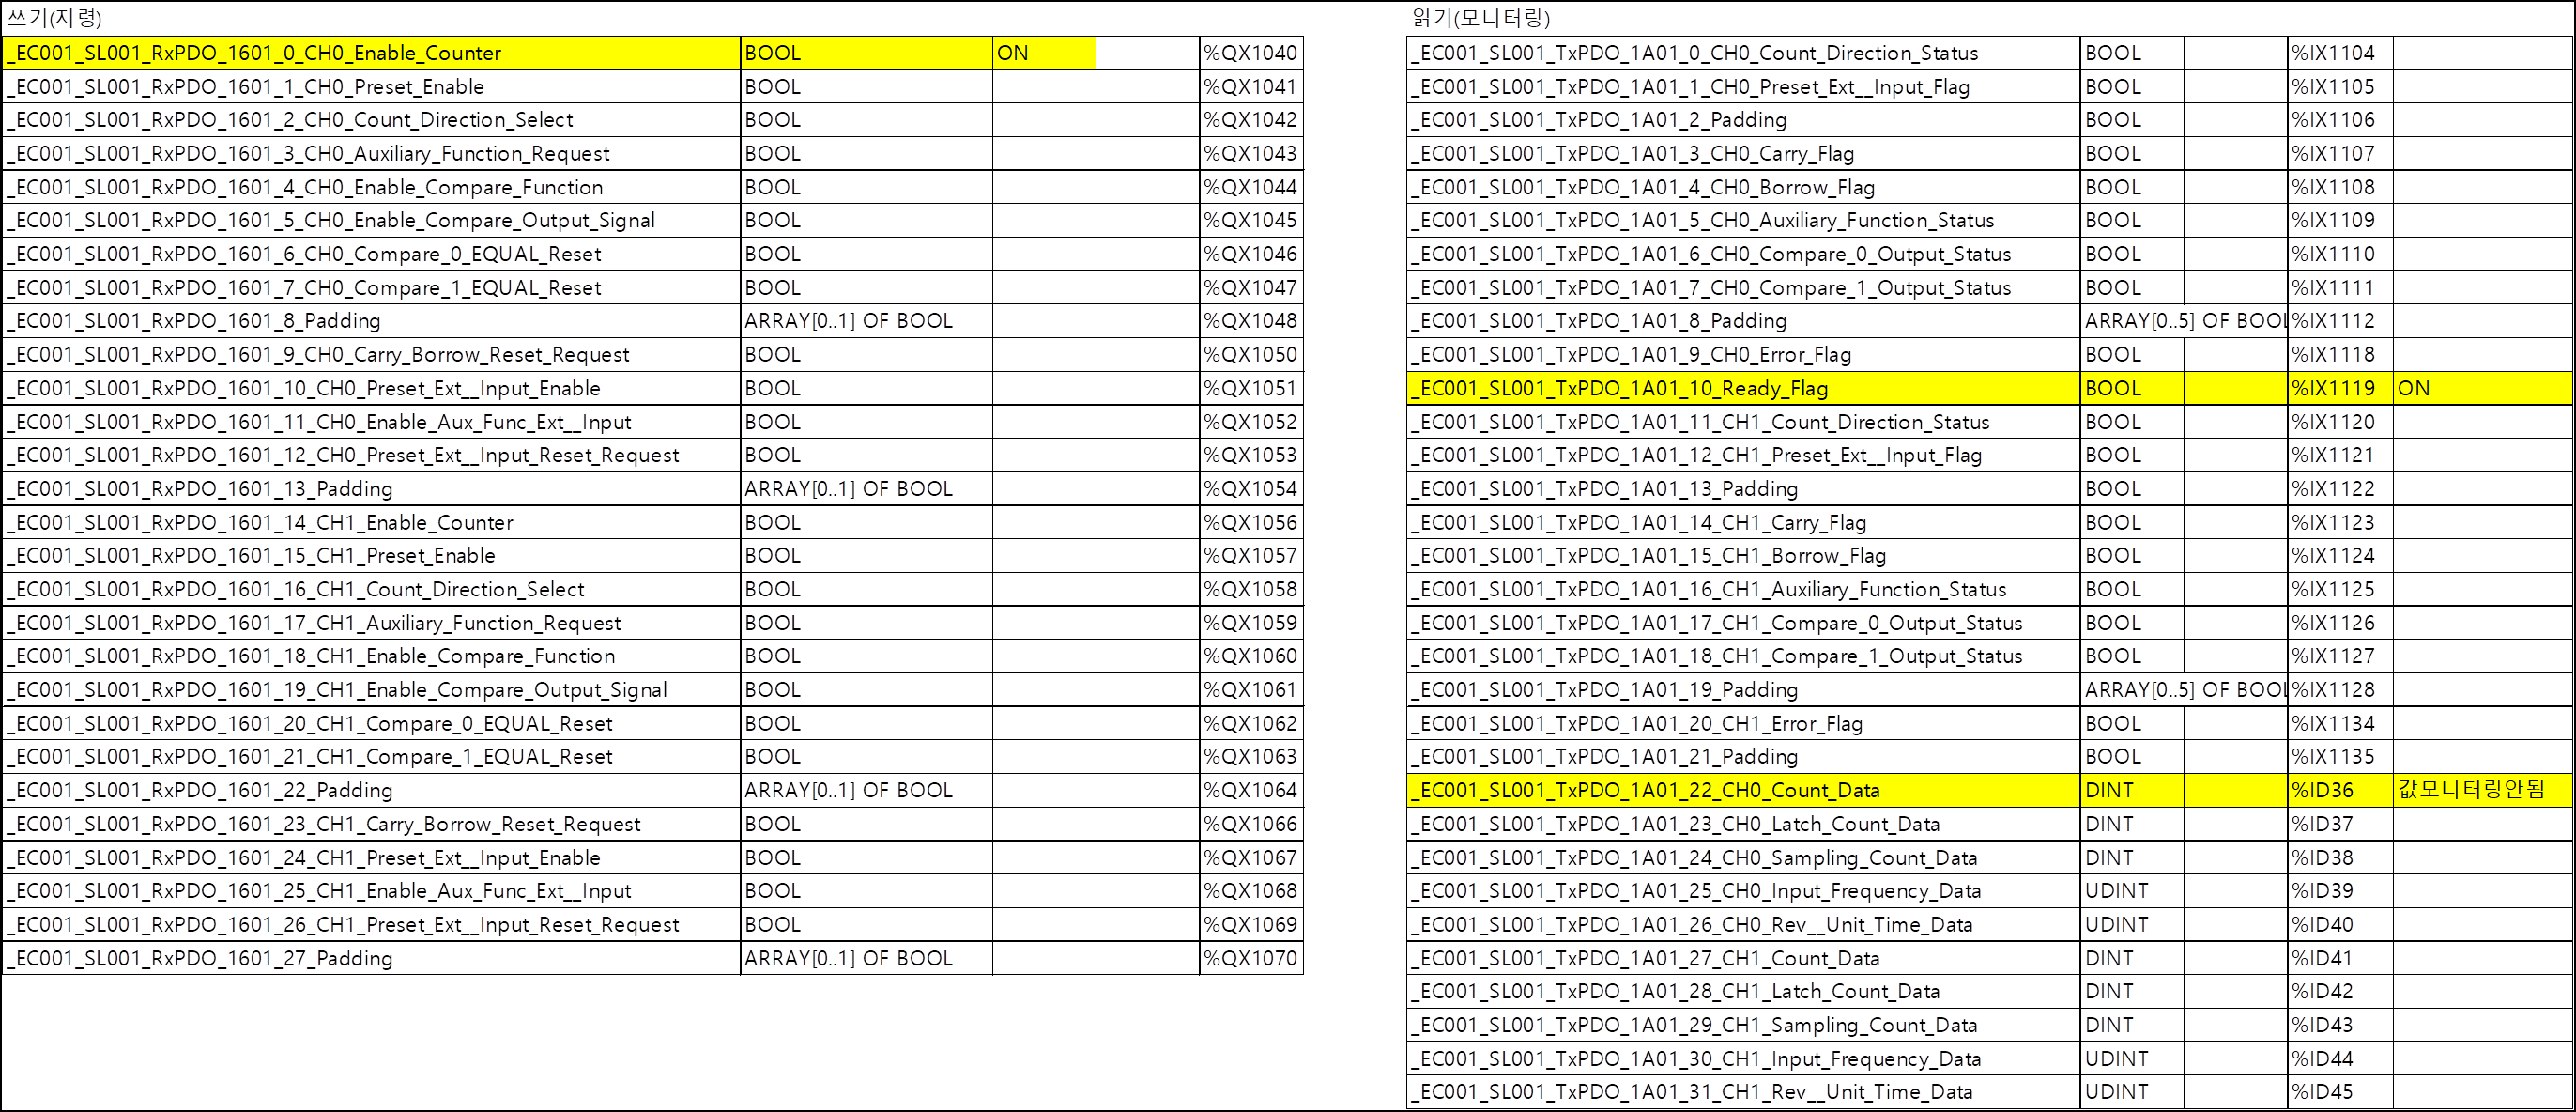Viewport: 2576px width, 1112px height.
Task: Select the CH0_Enable_Counter variable cell
Action: click(370, 53)
